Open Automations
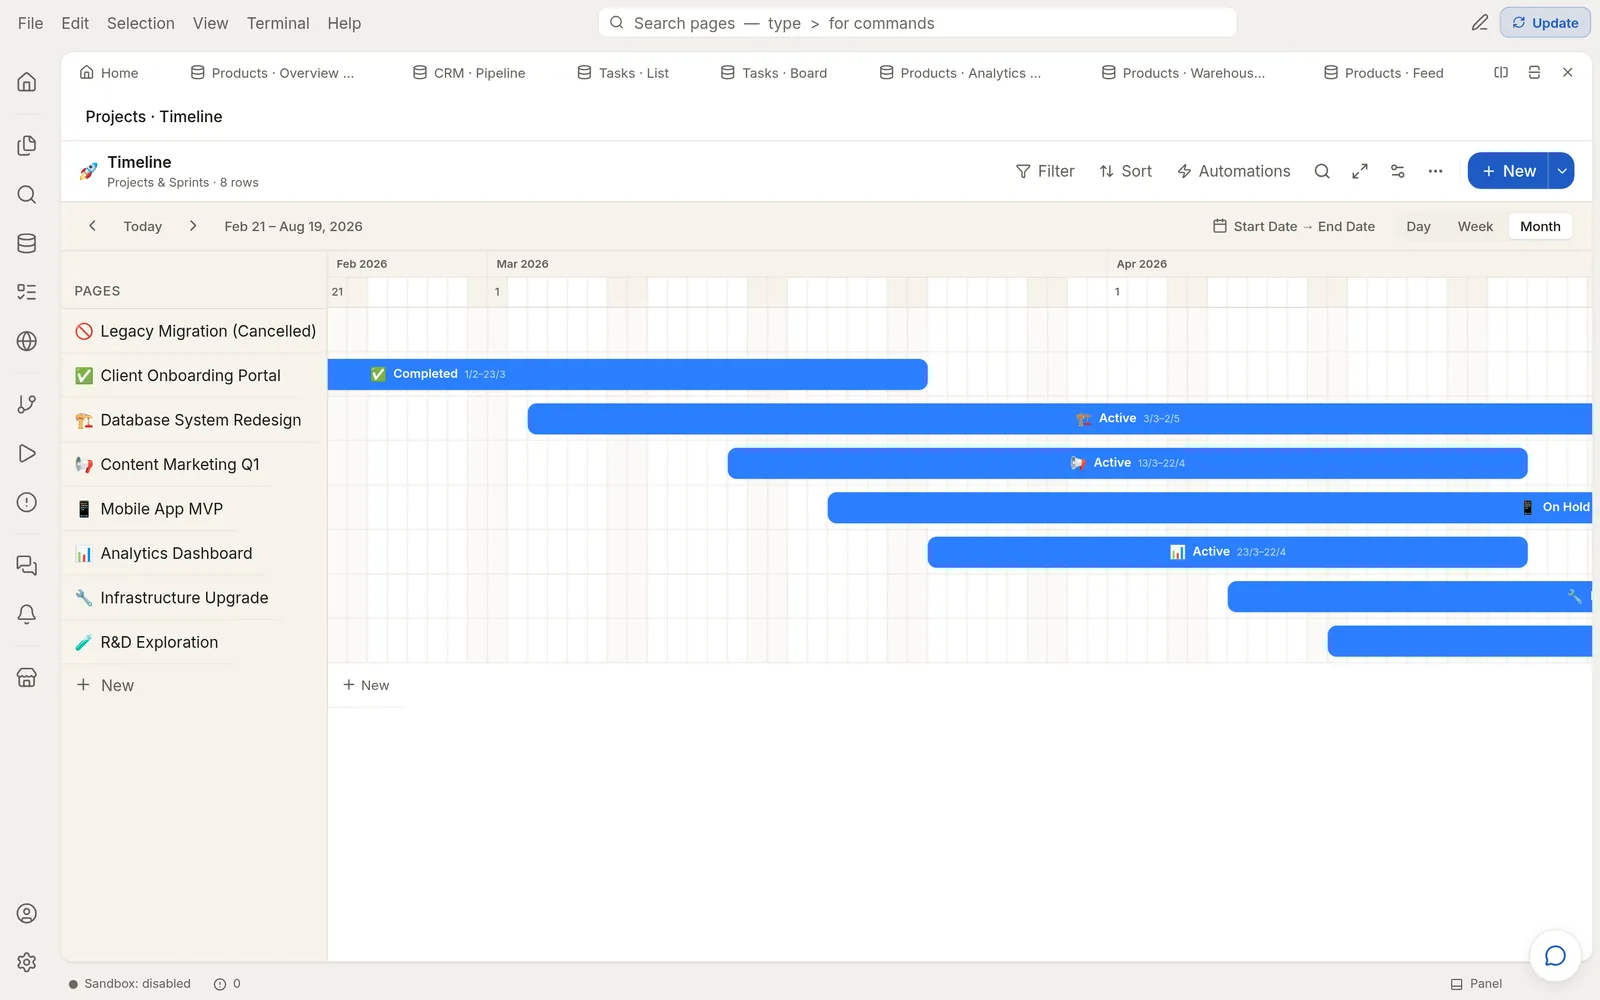 coord(1234,171)
